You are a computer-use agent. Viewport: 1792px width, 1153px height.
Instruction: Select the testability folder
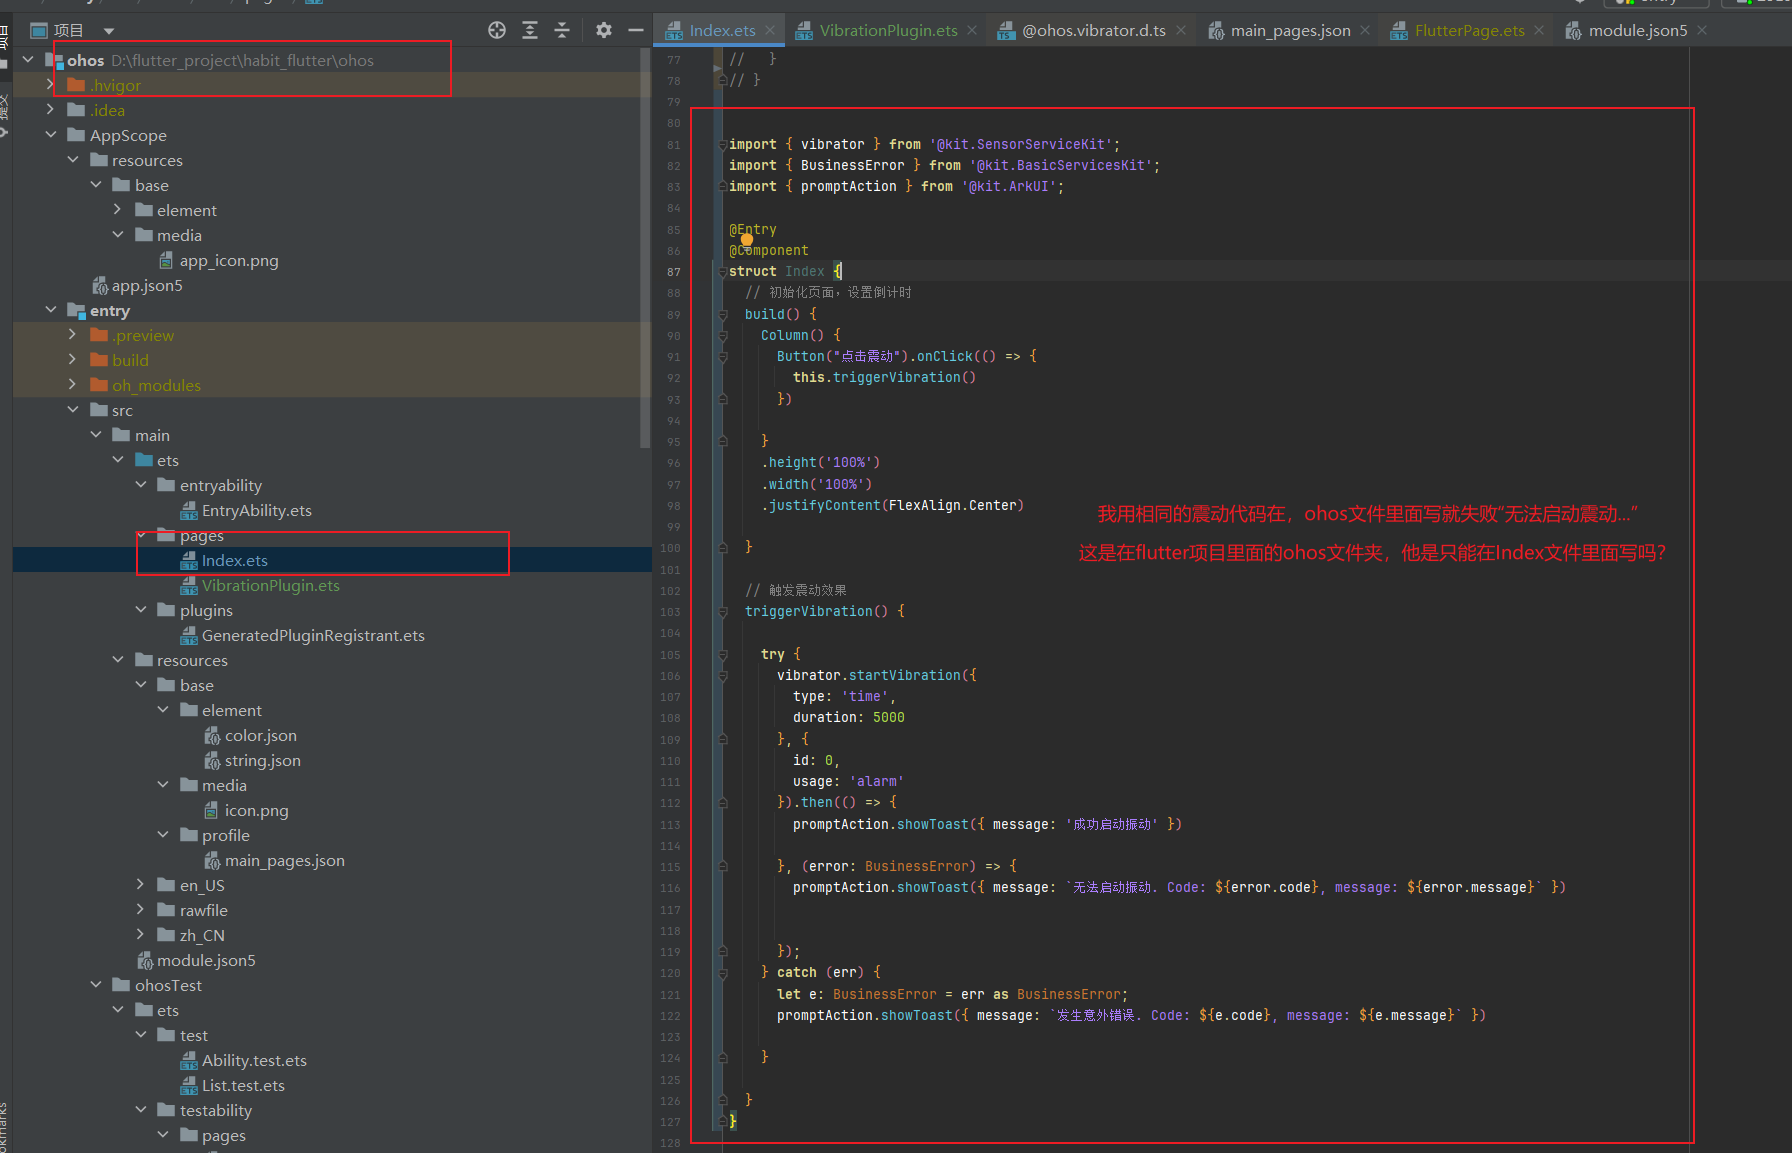(215, 1110)
